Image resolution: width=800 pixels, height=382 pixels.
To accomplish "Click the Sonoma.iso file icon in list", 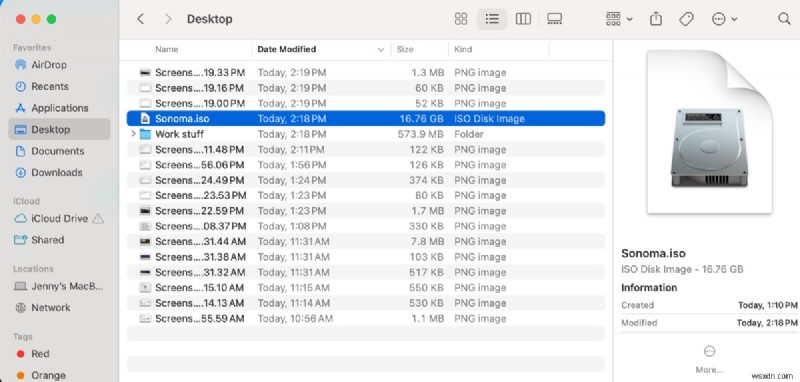I will point(145,119).
